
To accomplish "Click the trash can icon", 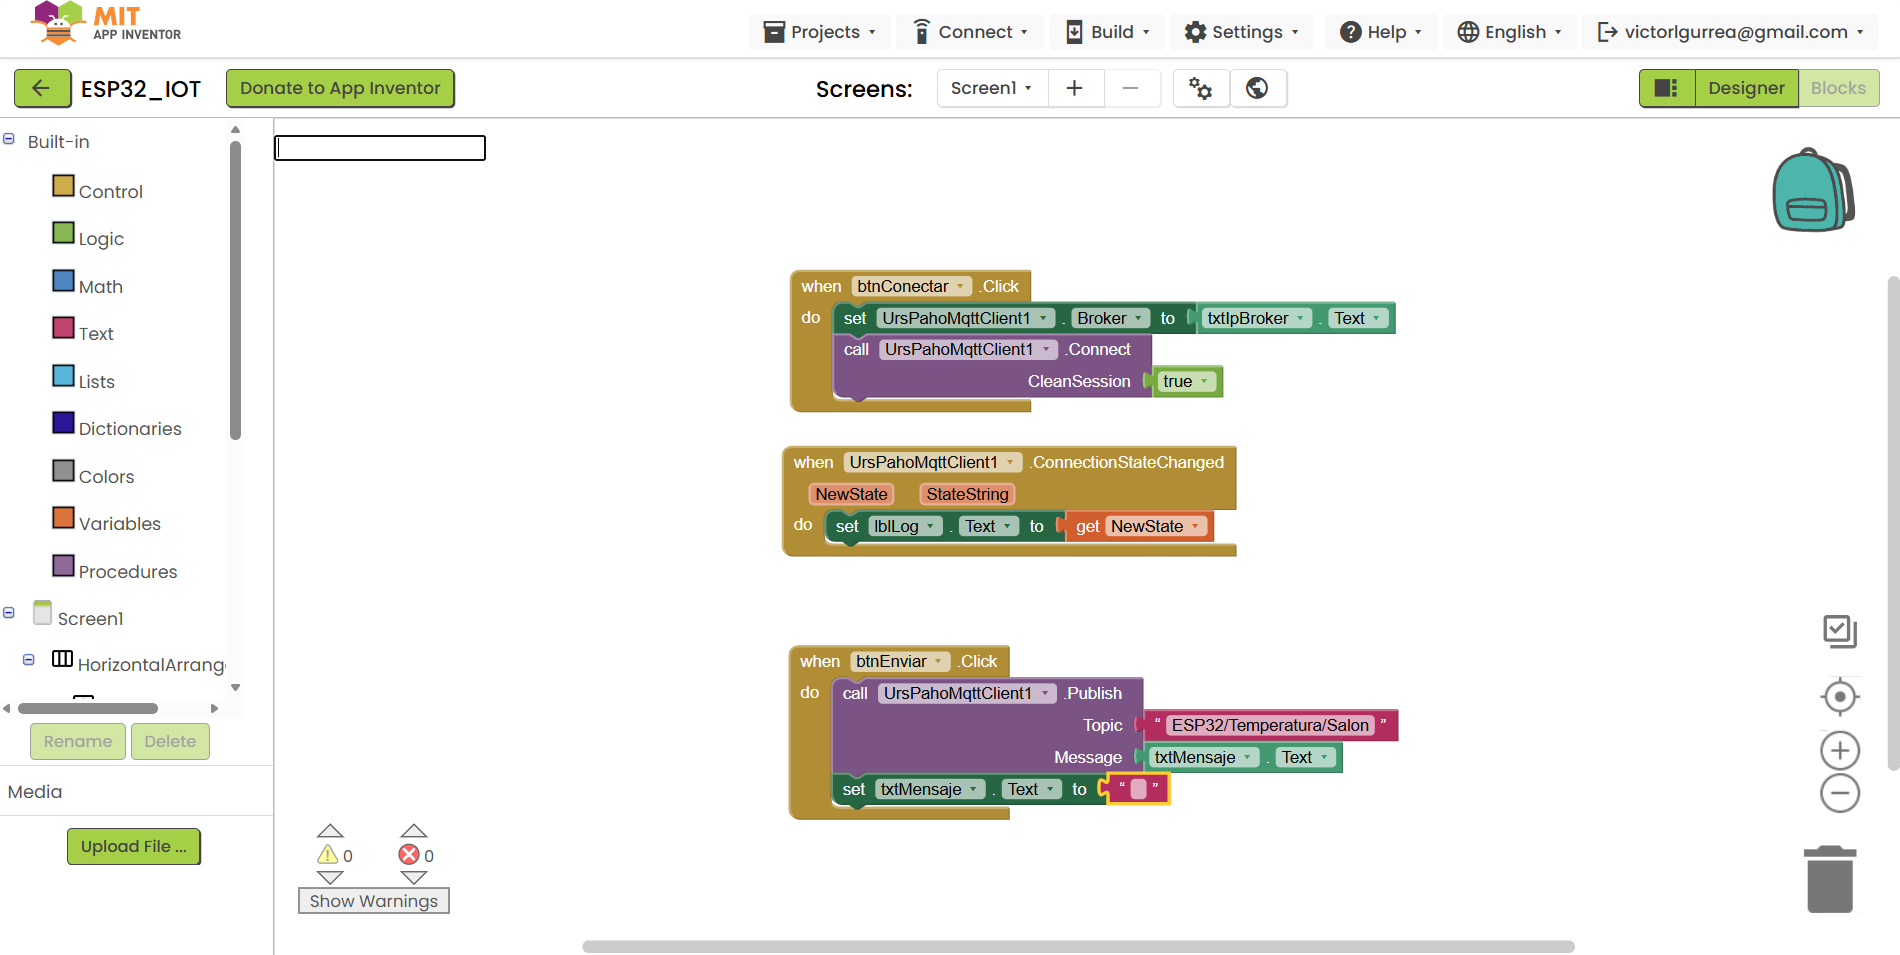I will pyautogui.click(x=1829, y=880).
